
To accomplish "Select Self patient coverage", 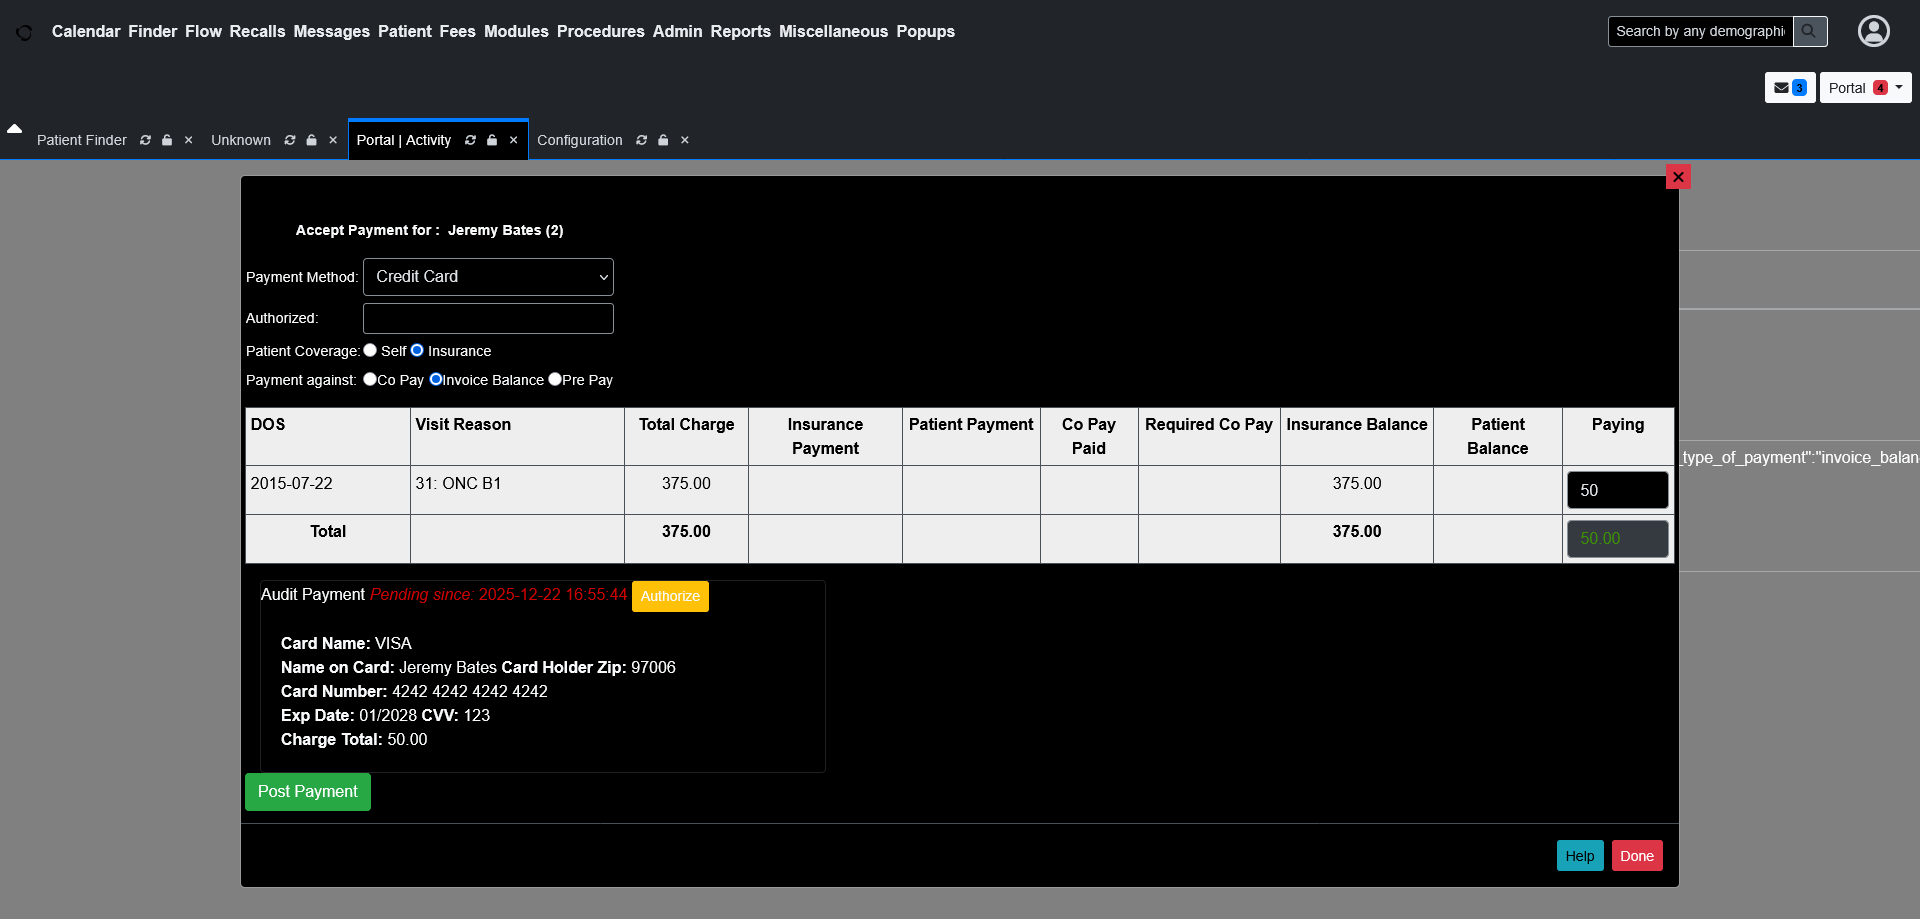I will click(x=370, y=350).
